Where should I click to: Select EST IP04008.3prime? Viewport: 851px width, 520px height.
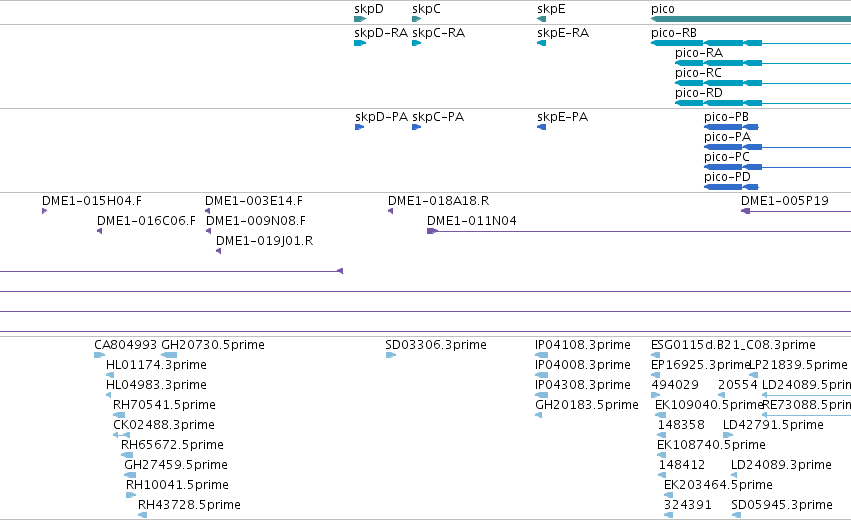pyautogui.click(x=583, y=365)
